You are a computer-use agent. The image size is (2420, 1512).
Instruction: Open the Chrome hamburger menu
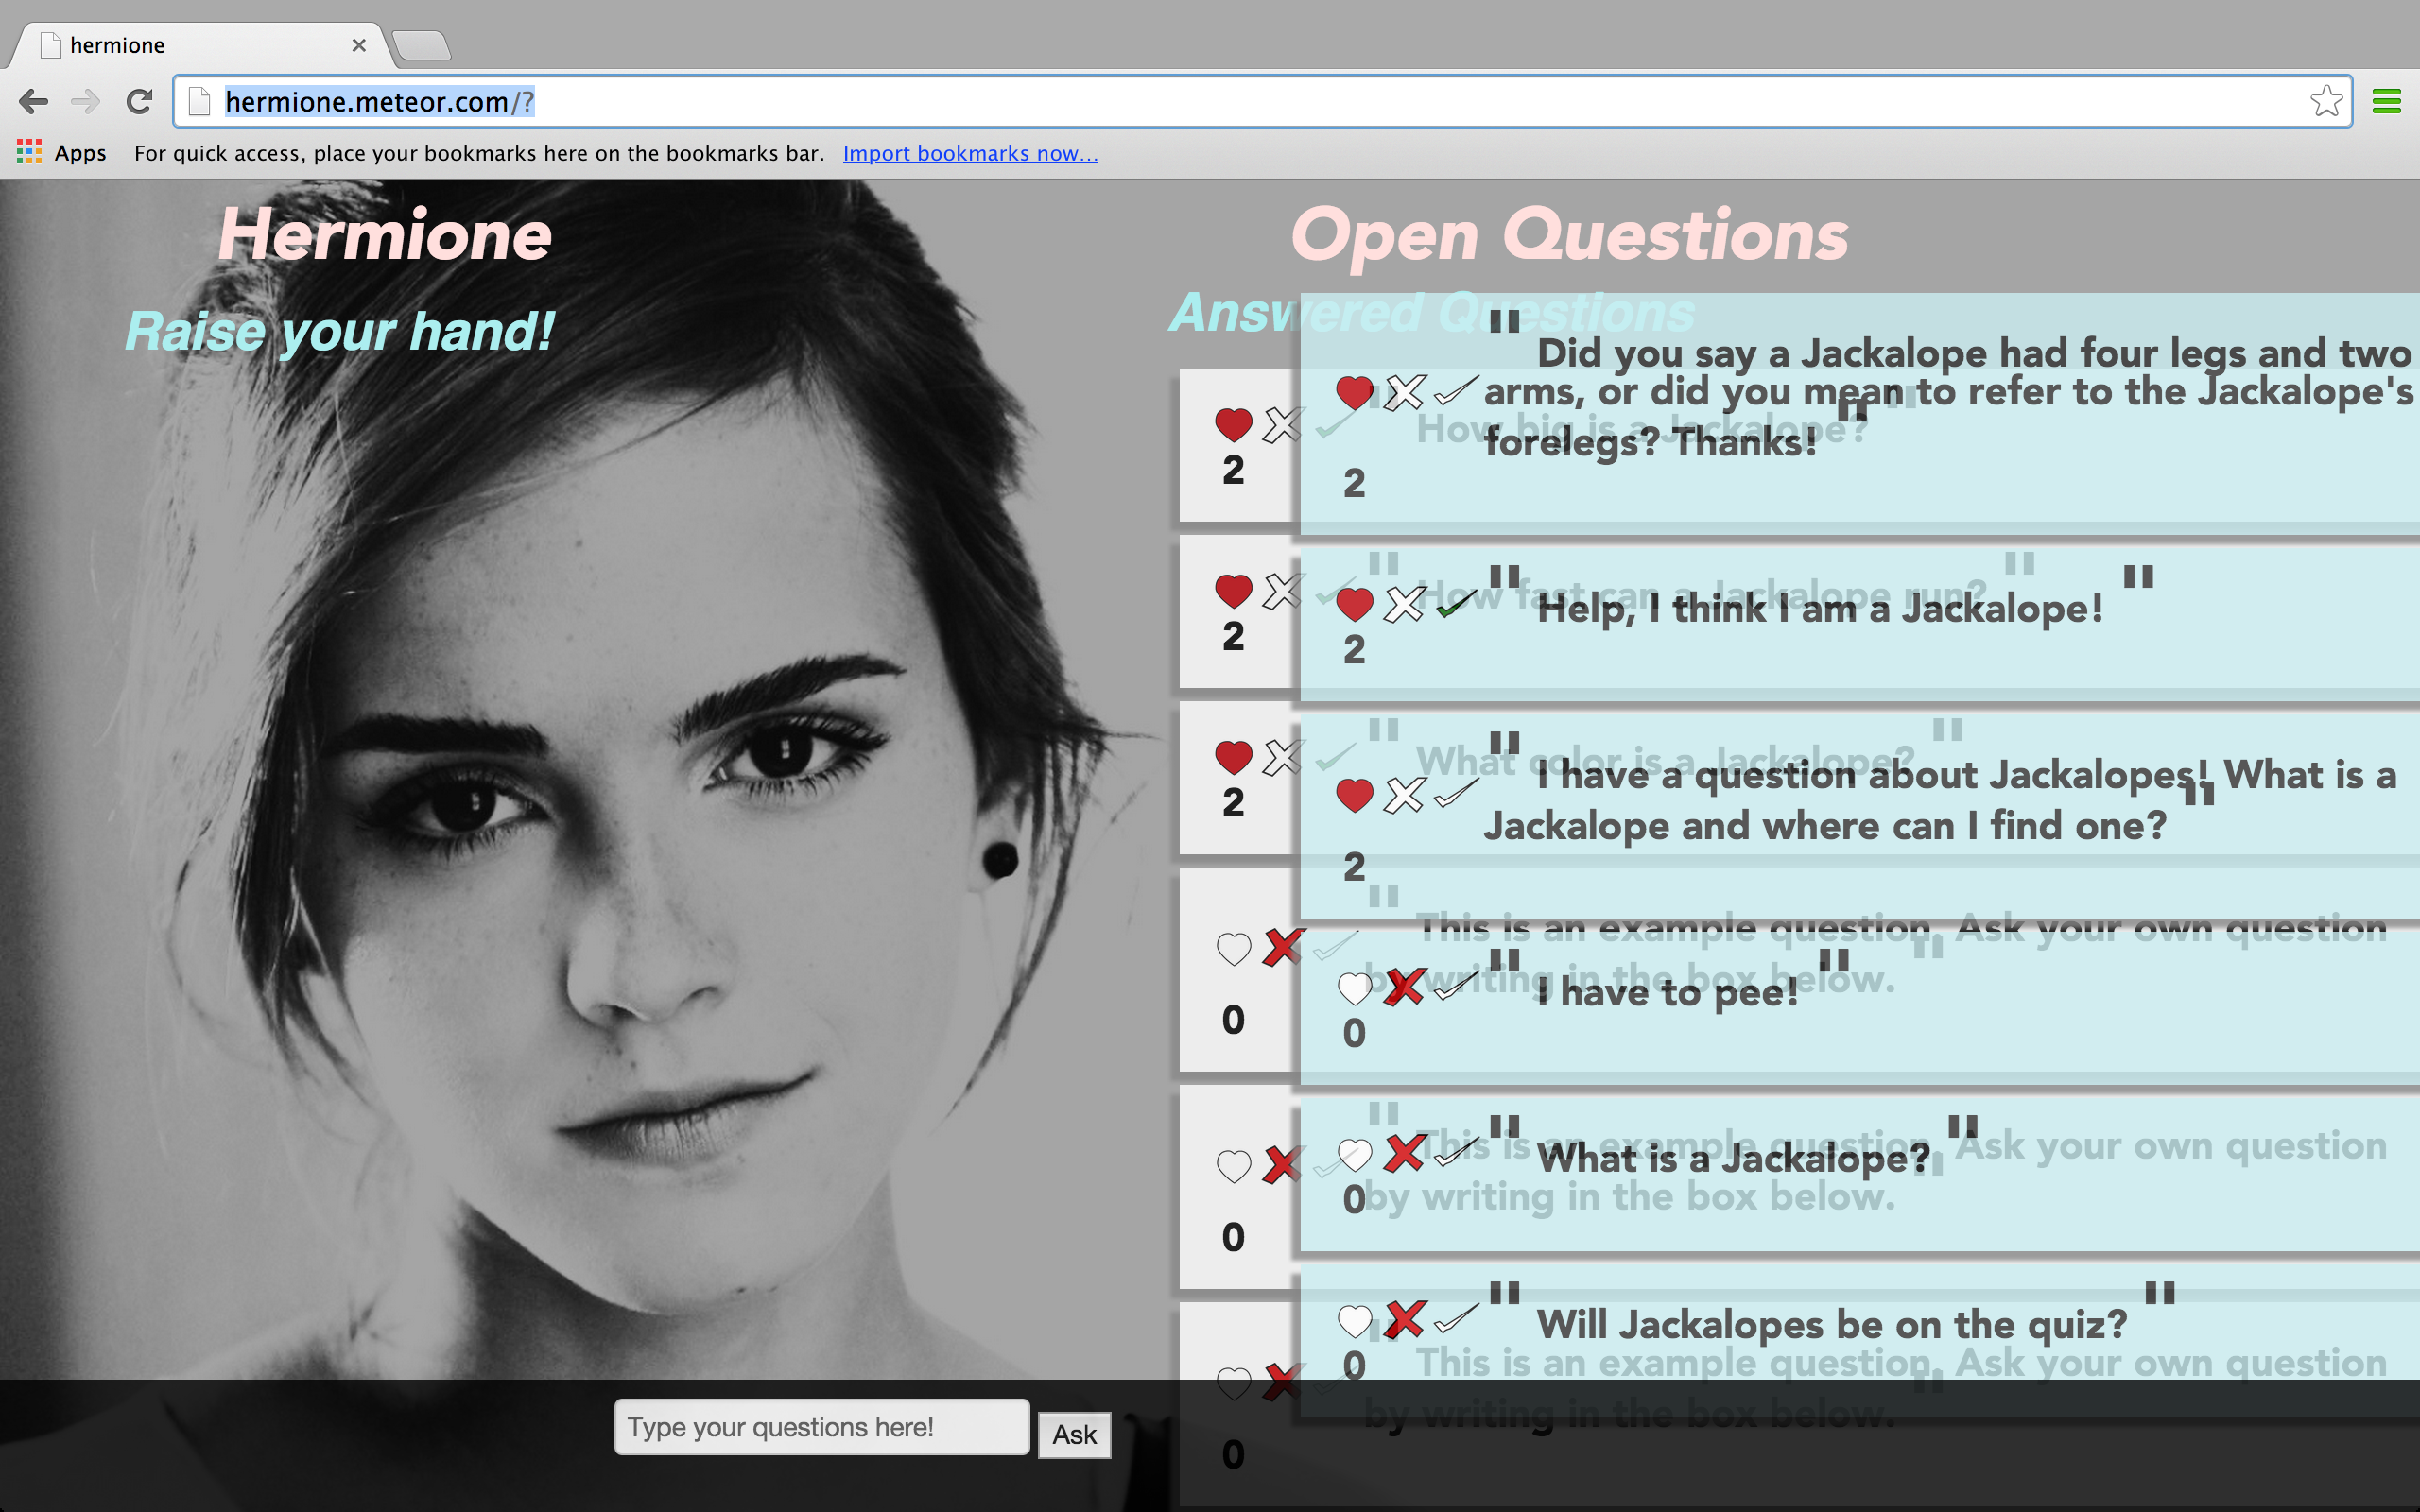coord(2386,101)
